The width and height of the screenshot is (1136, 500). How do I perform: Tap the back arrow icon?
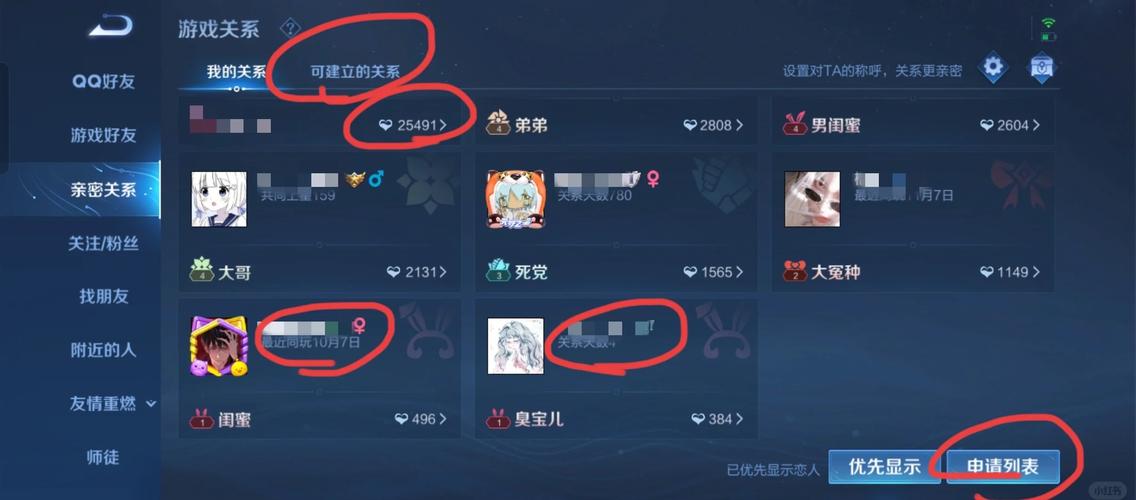point(111,26)
